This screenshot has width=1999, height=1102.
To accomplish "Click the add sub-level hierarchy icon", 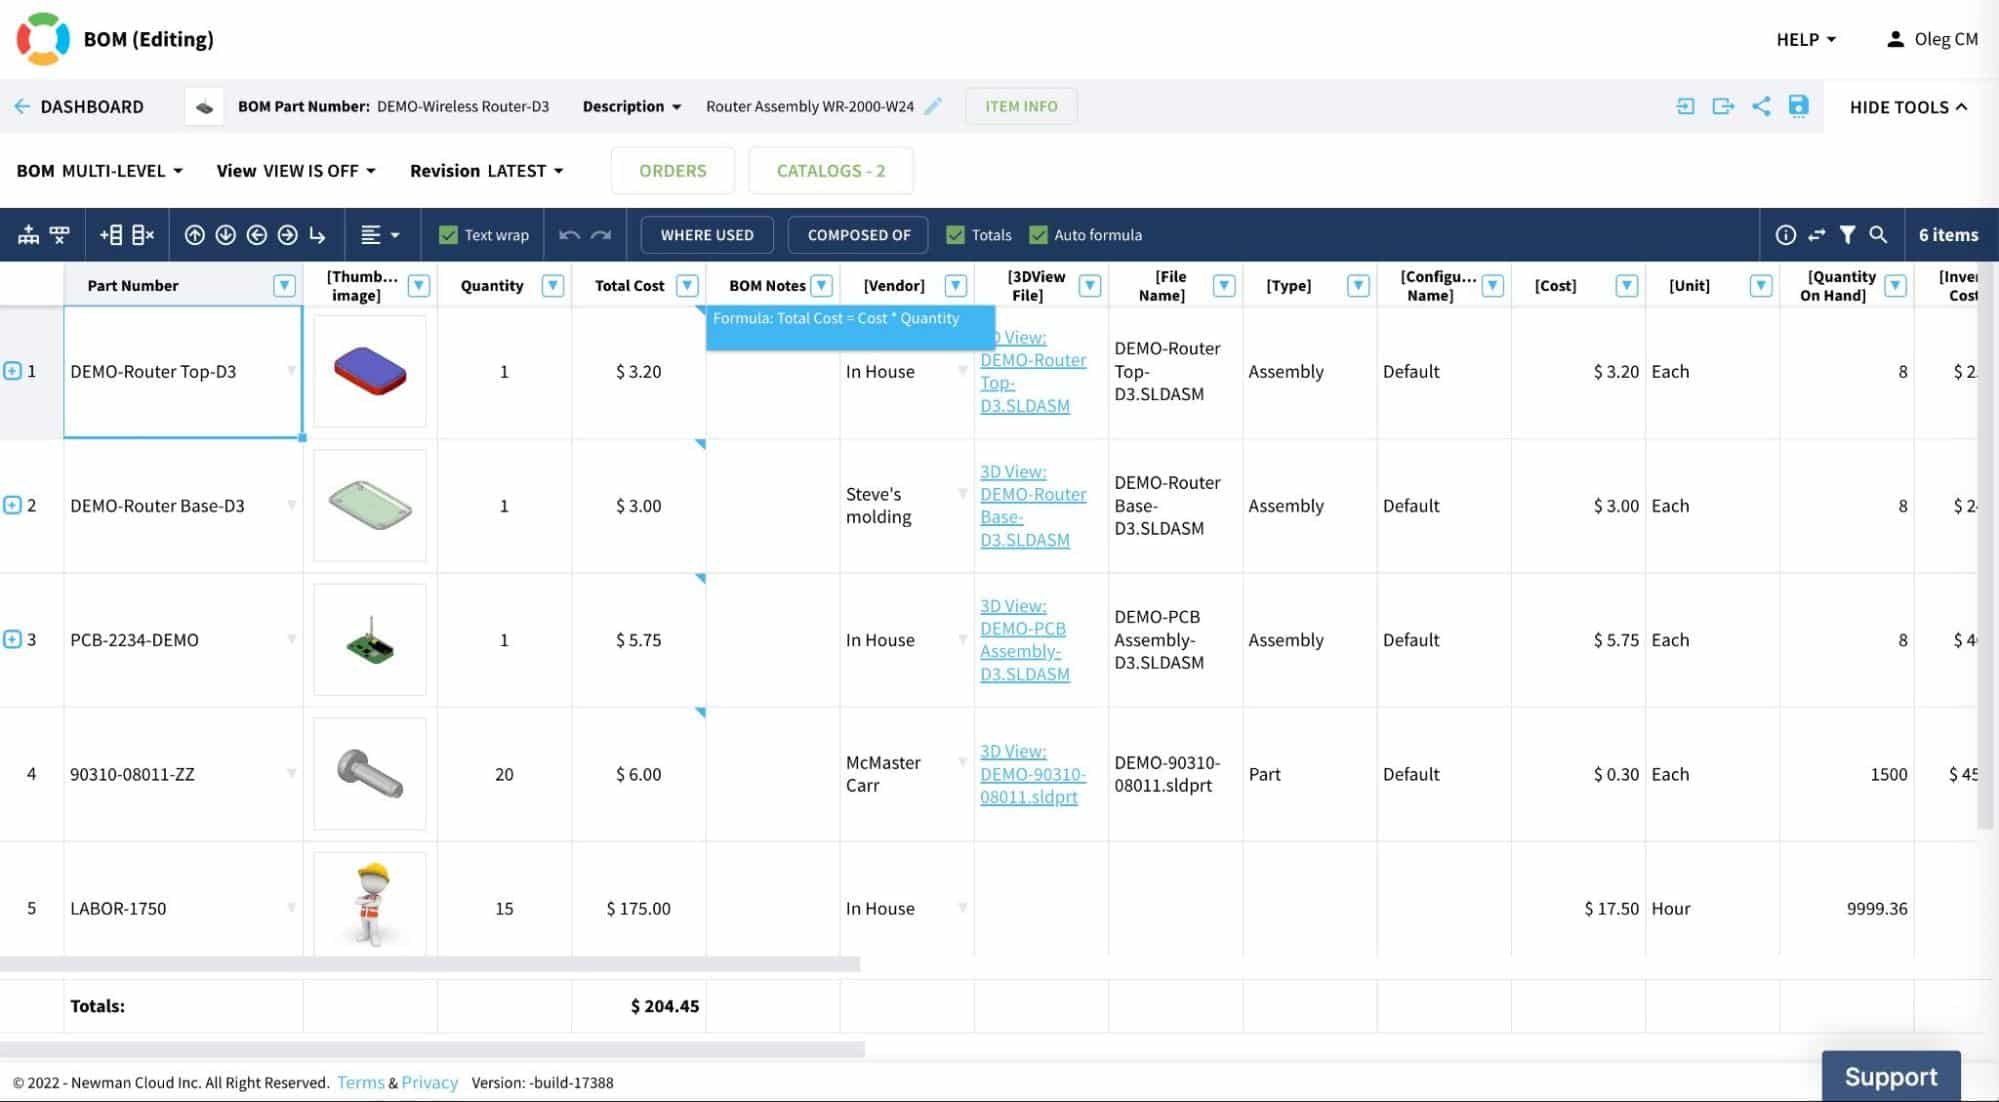I will click(x=28, y=235).
